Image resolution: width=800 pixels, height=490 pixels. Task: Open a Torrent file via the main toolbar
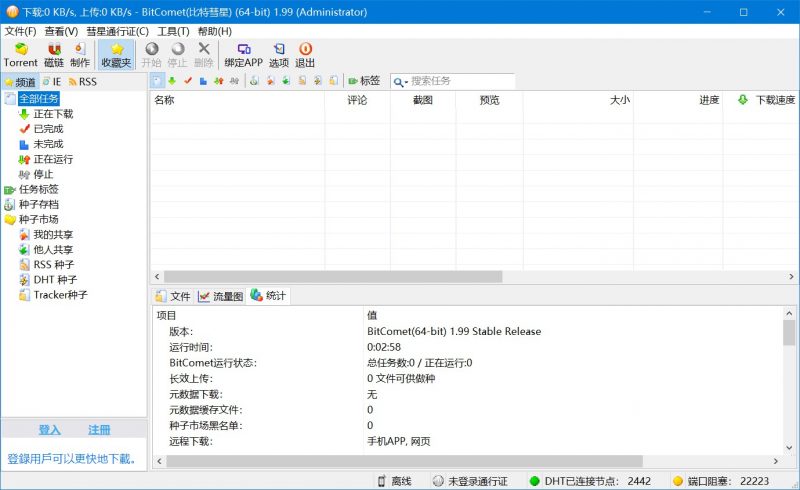20,55
